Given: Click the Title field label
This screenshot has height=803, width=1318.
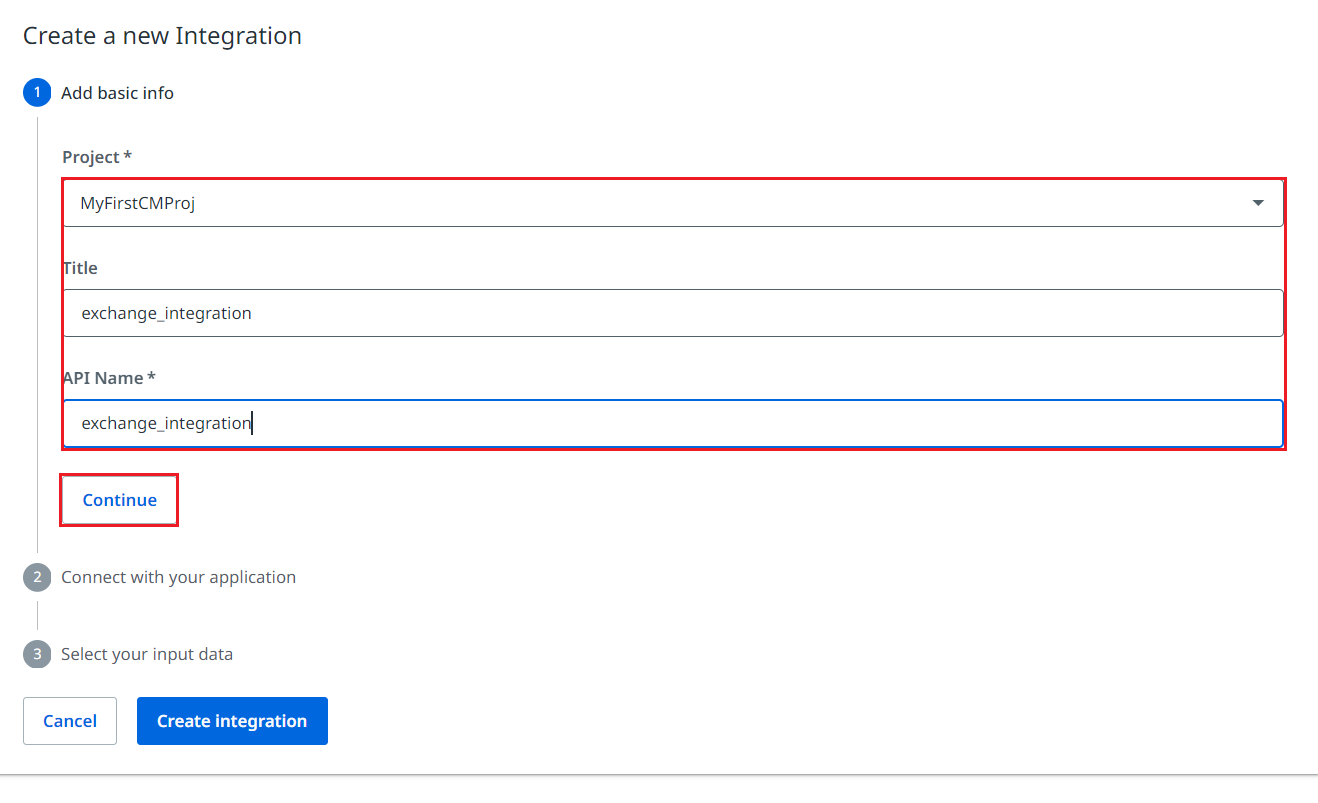Looking at the screenshot, I should [x=80, y=268].
